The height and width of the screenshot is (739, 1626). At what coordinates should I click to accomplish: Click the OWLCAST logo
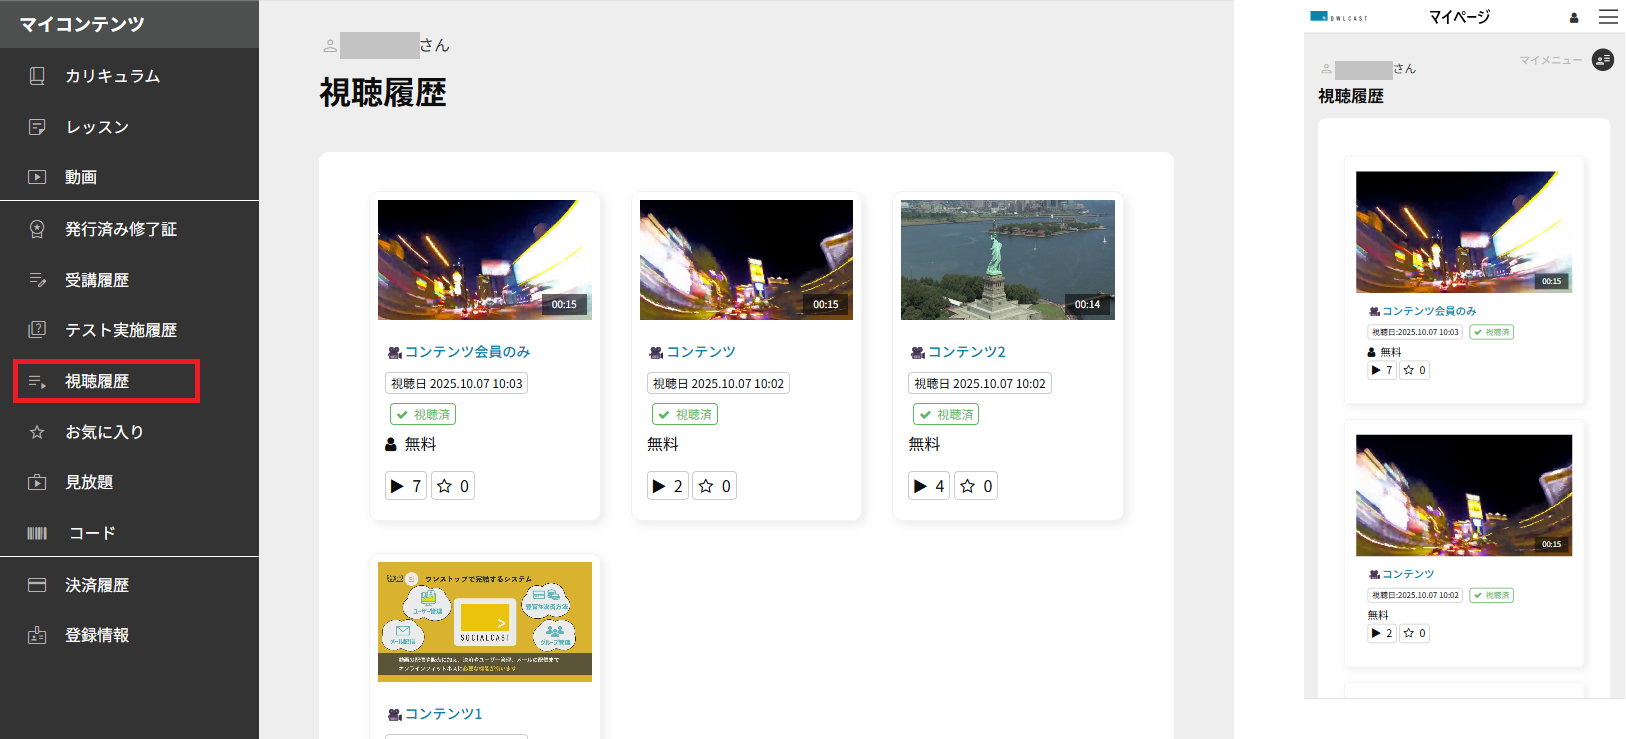click(1338, 17)
